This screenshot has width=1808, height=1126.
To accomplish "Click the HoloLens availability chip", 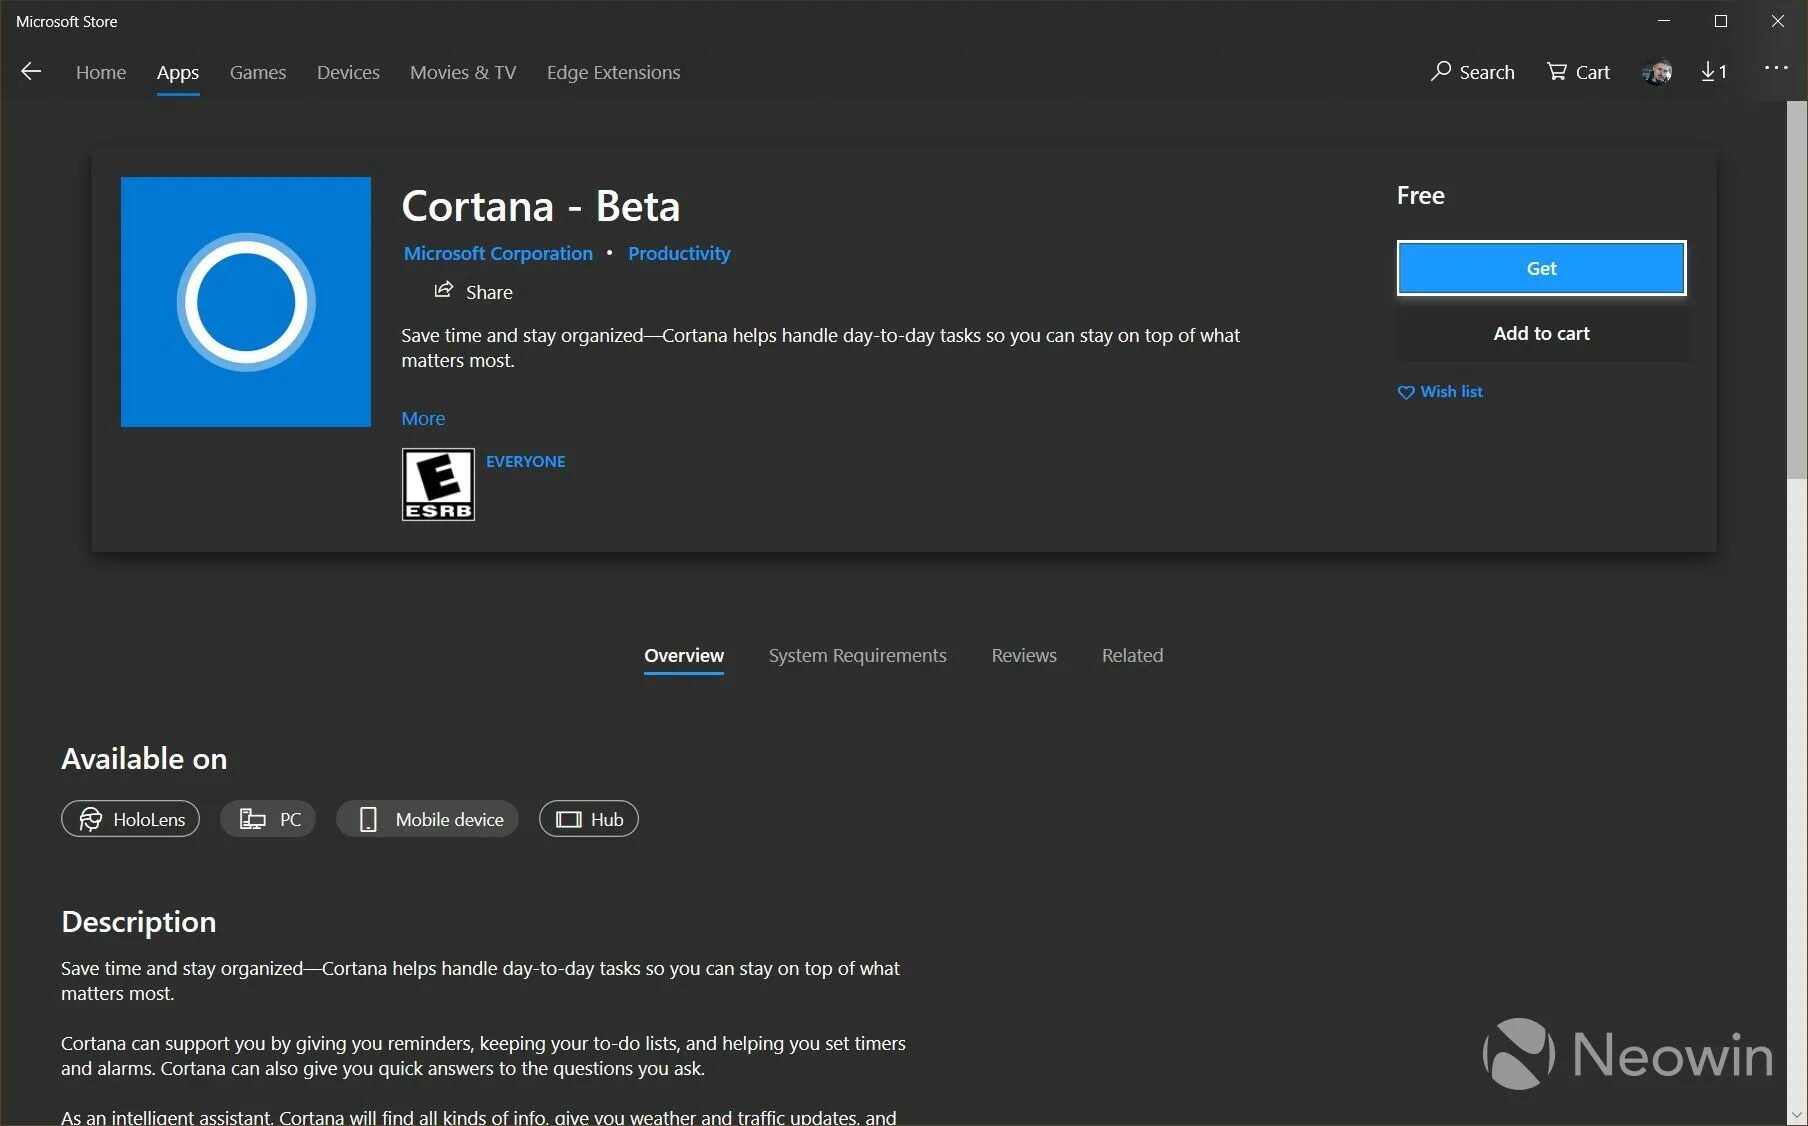I will point(131,819).
